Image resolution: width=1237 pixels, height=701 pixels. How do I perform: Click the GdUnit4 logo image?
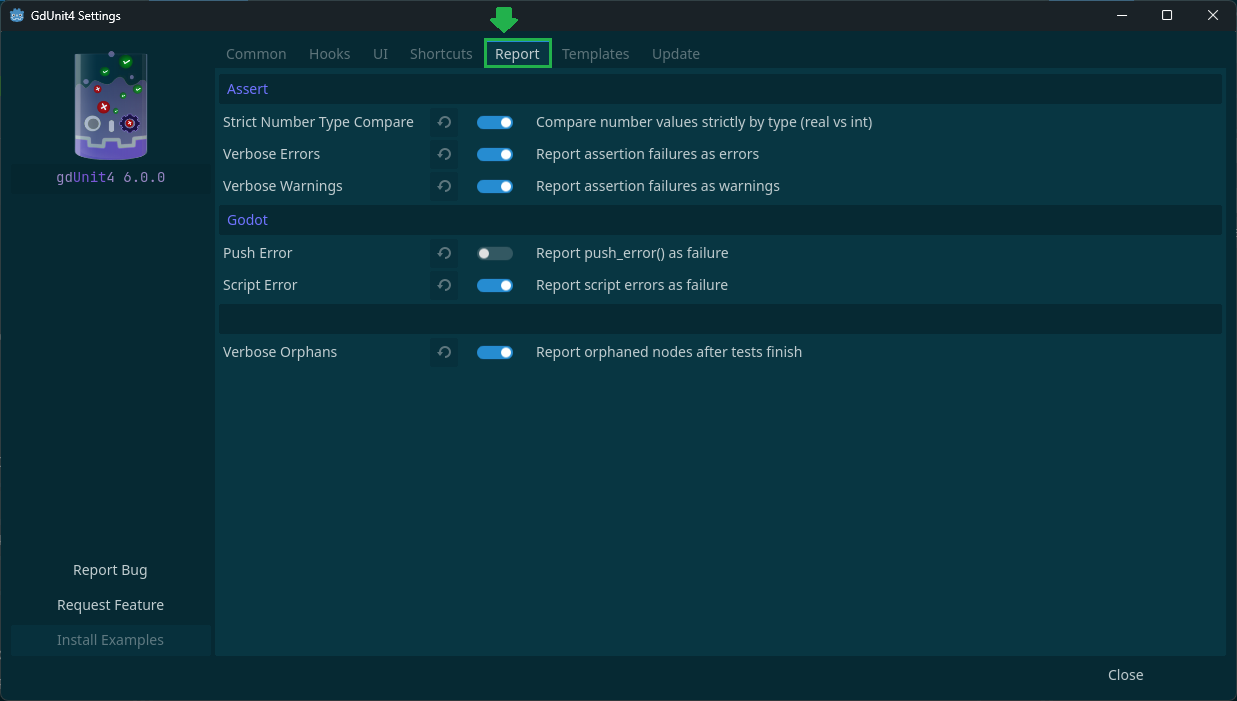click(x=110, y=105)
